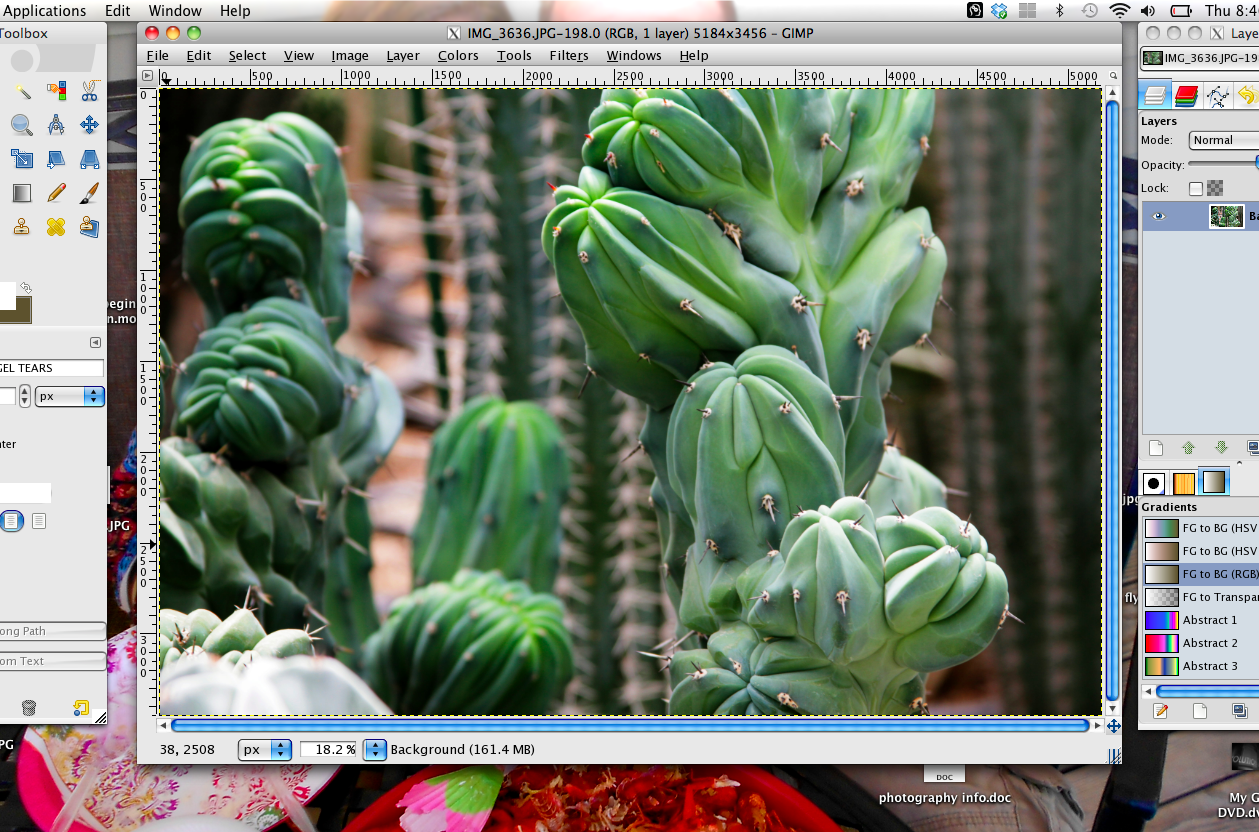Click the Path from Text button
The height and width of the screenshot is (832, 1259).
[52, 661]
